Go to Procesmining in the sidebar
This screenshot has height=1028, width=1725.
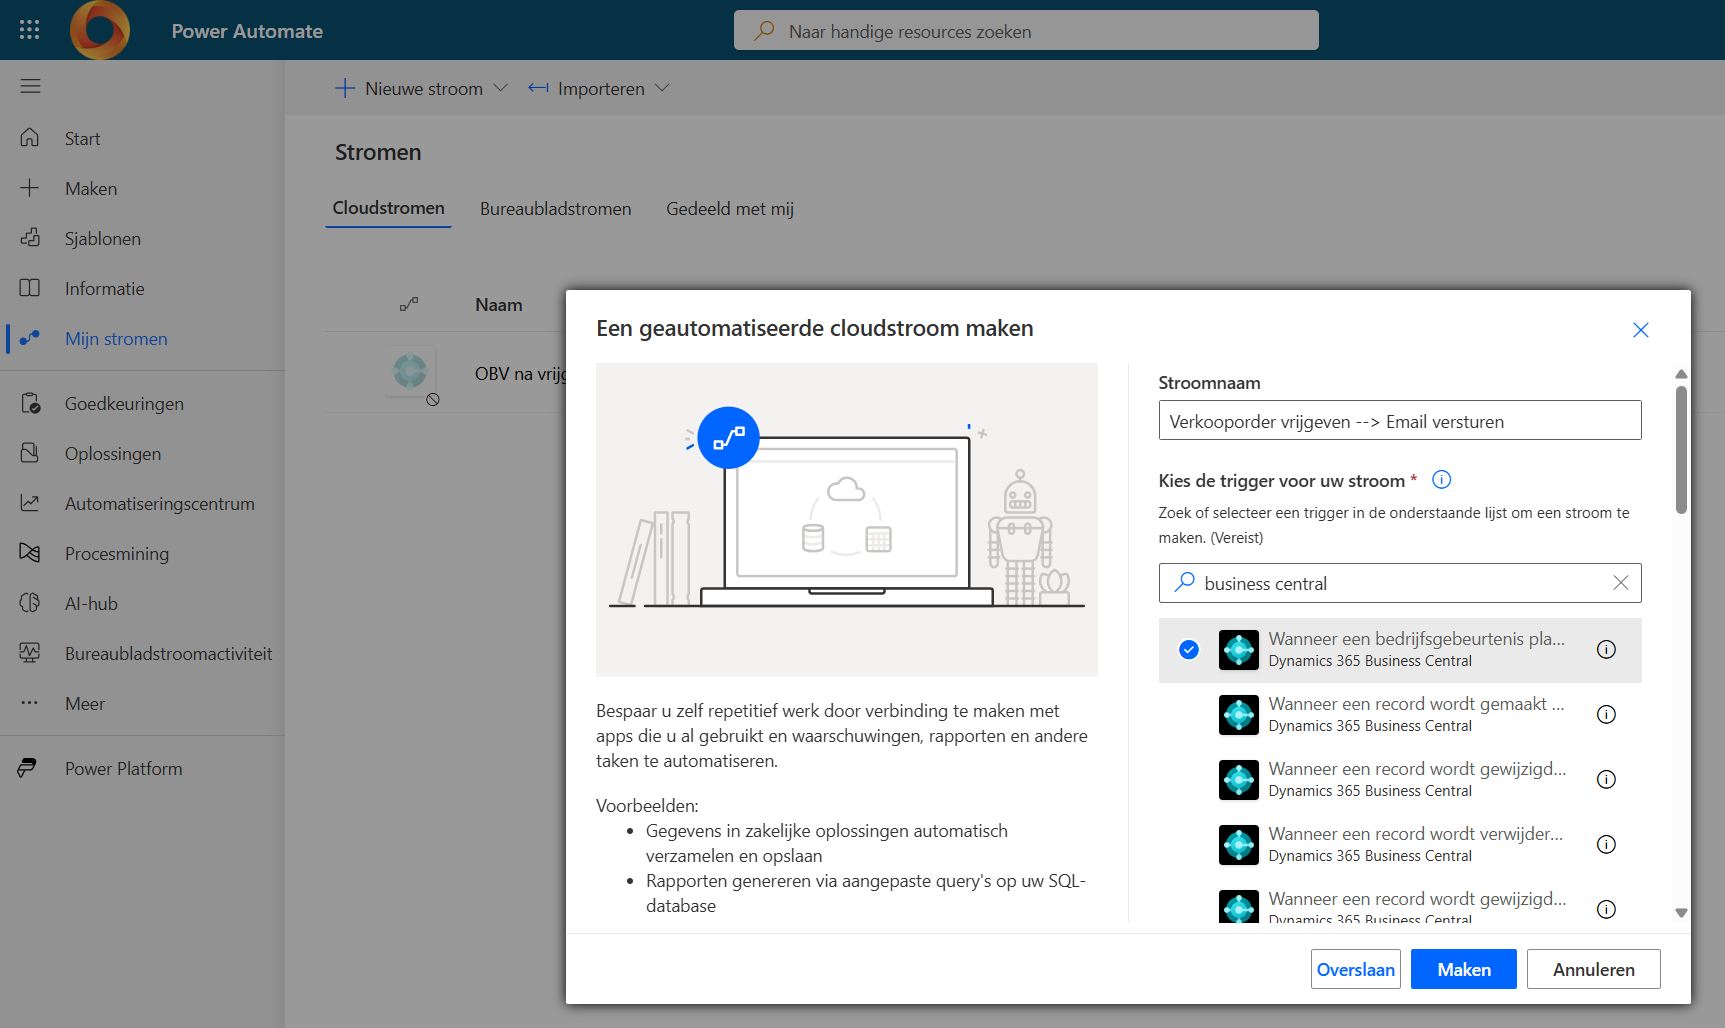click(x=116, y=554)
